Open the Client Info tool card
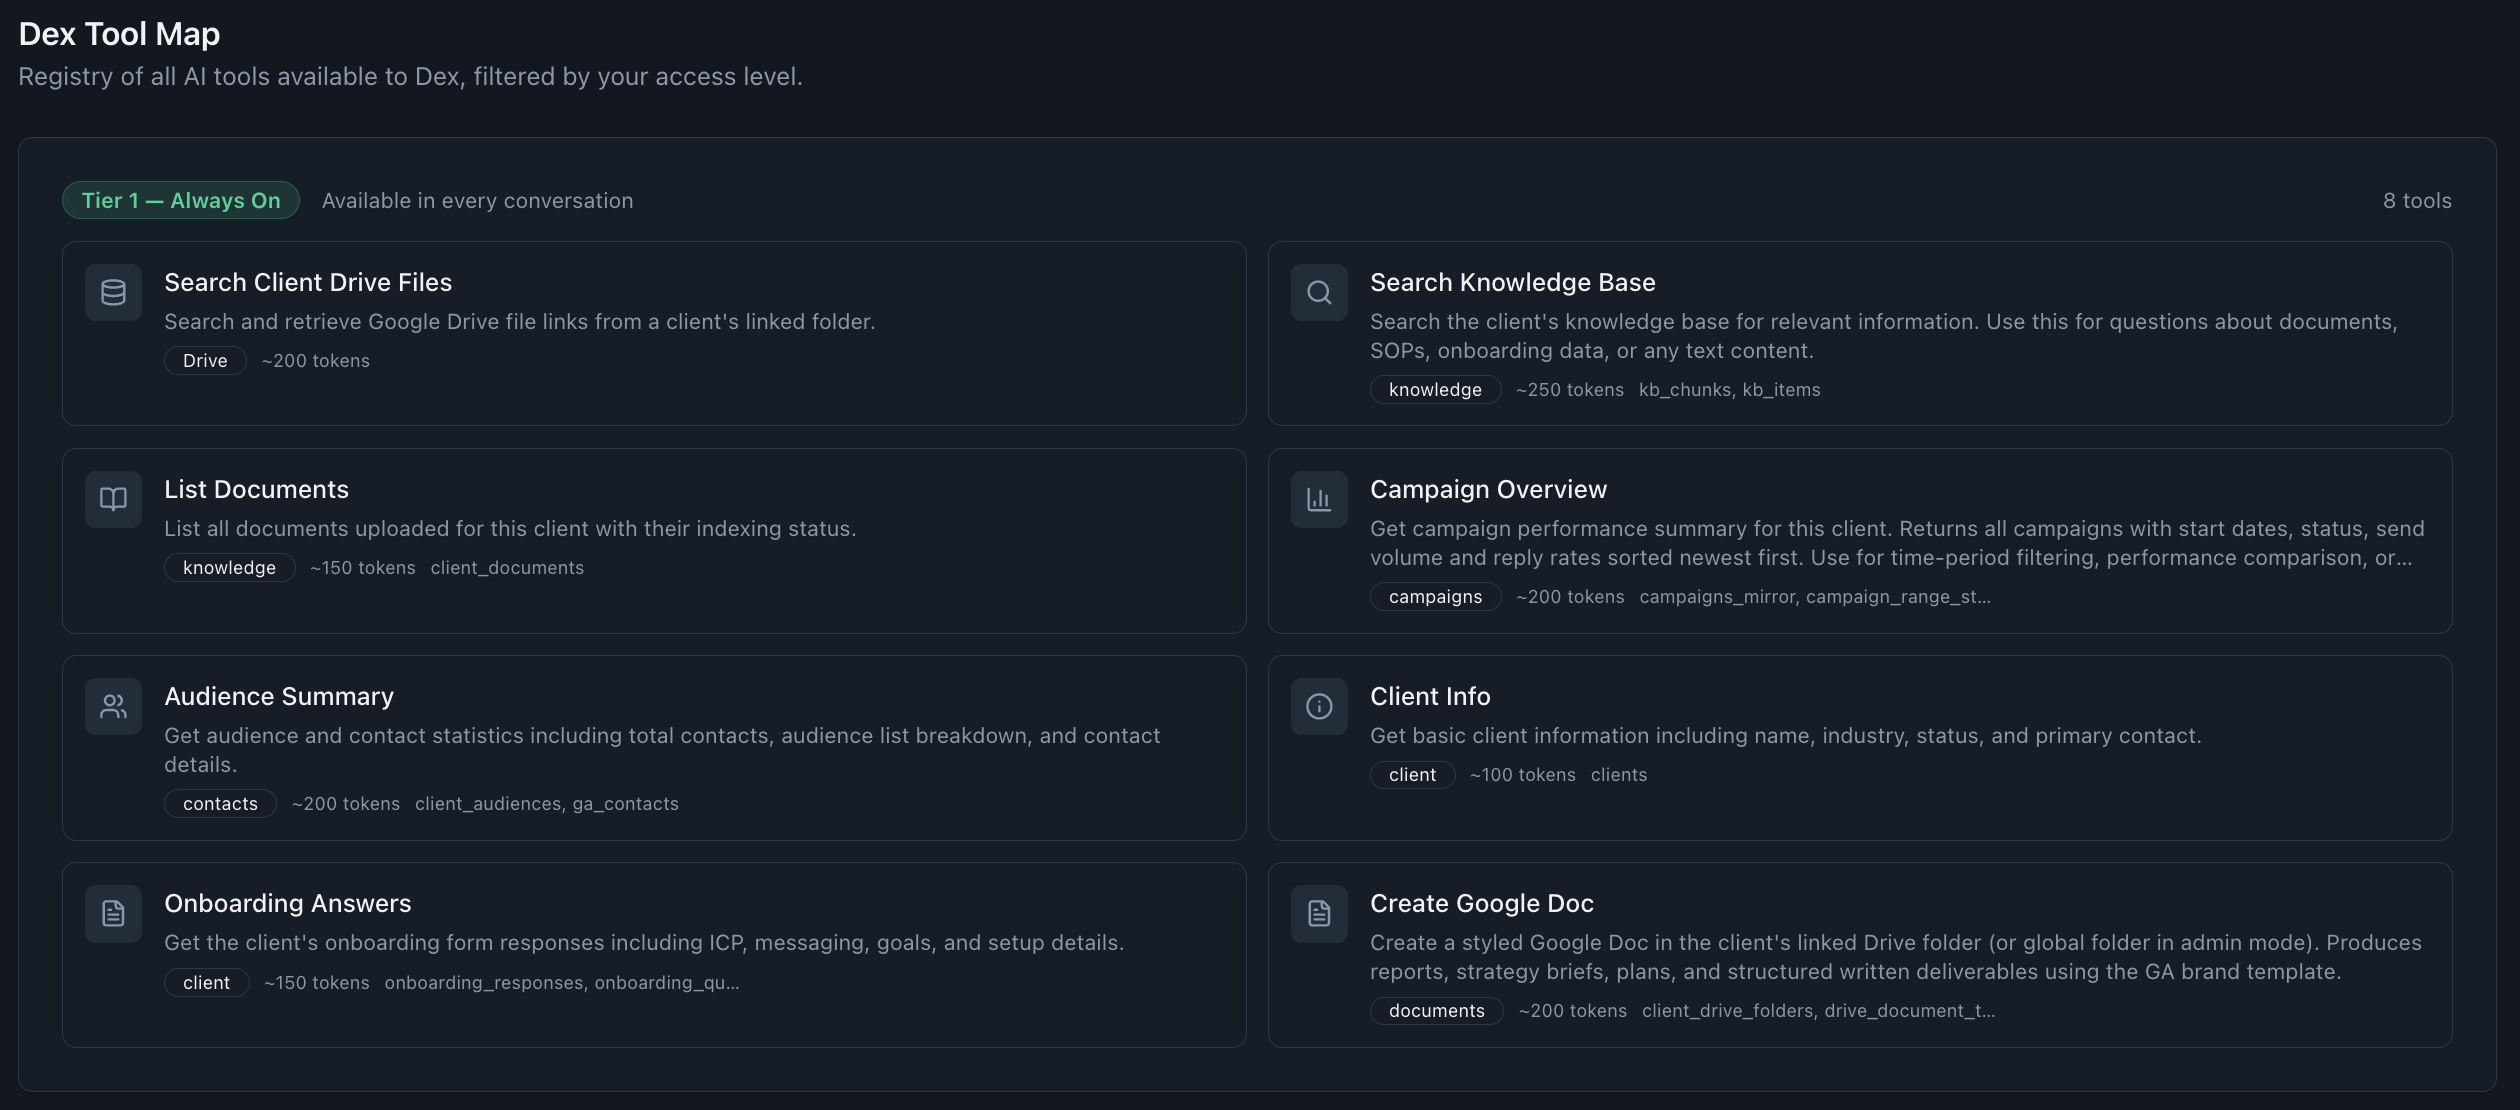The image size is (2520, 1110). point(1861,748)
